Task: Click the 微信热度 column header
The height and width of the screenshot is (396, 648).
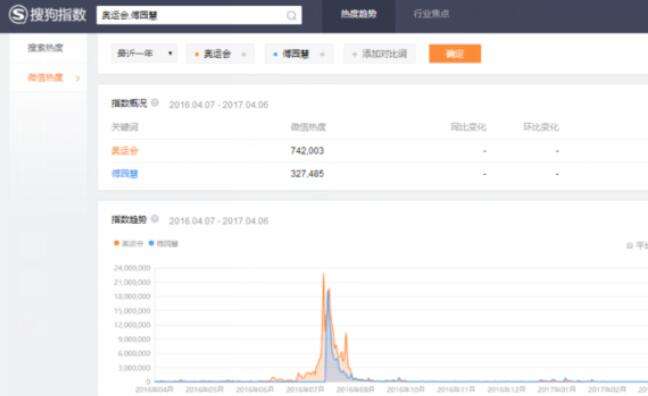Action: click(308, 127)
